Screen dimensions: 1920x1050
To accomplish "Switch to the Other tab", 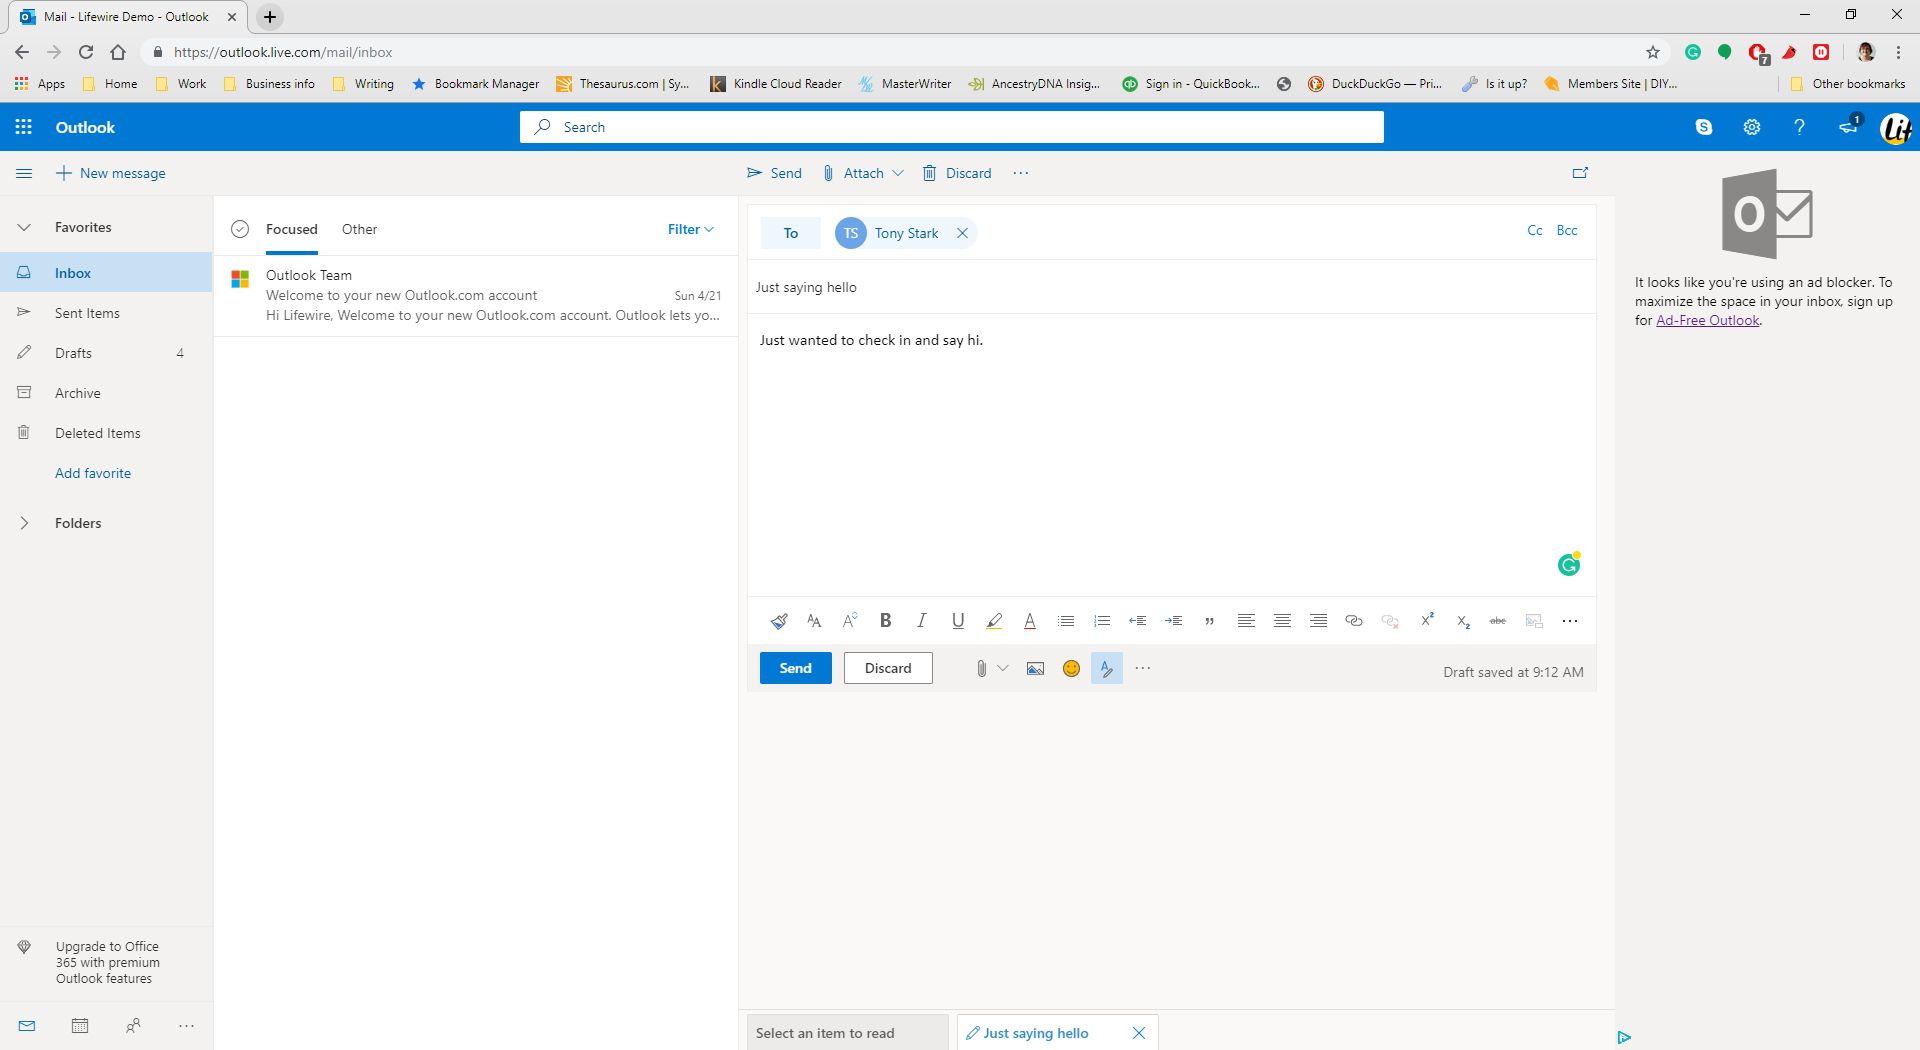I will pos(359,229).
